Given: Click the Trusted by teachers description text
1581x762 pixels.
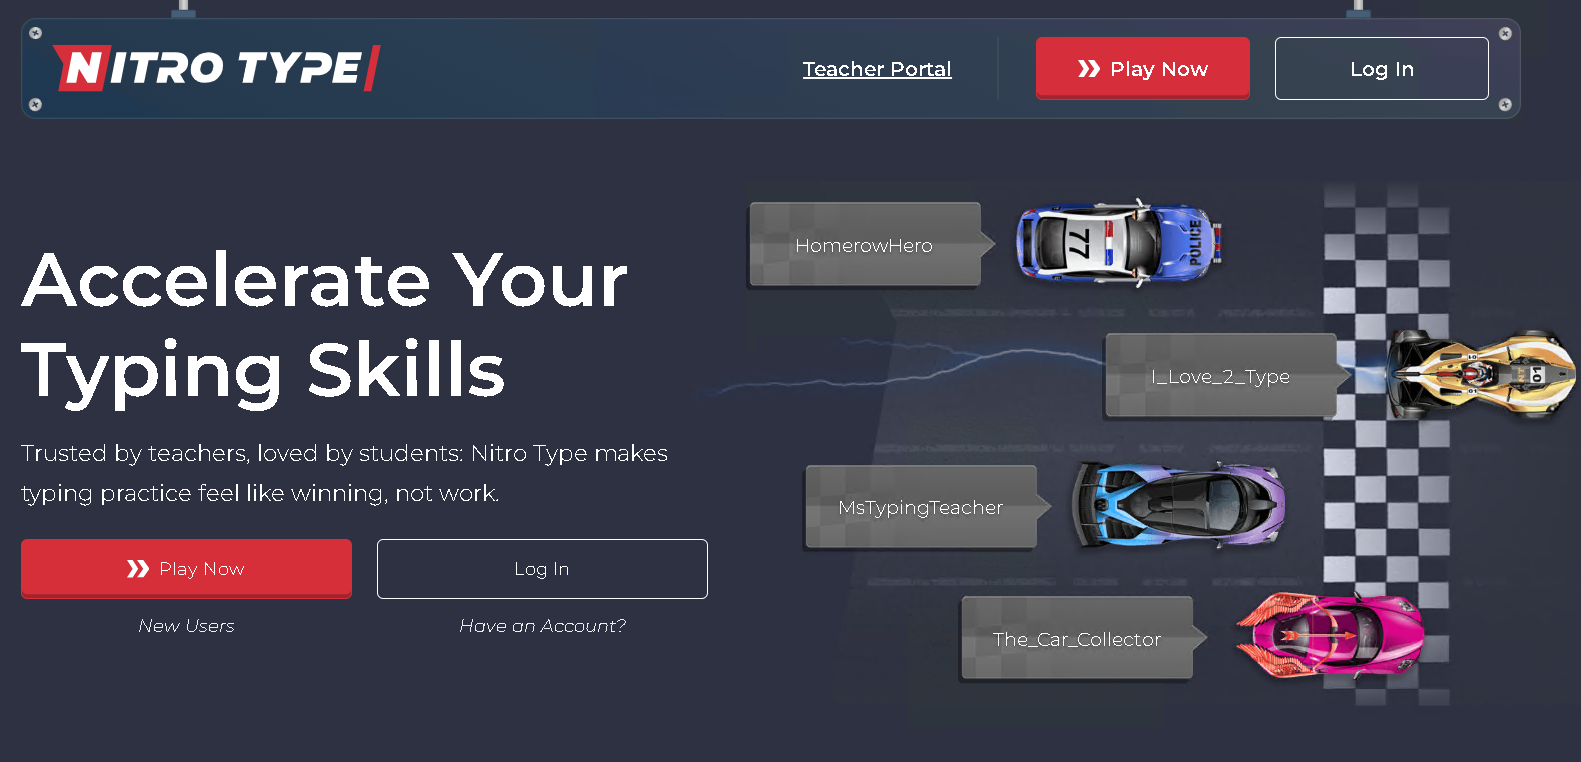Looking at the screenshot, I should [344, 473].
